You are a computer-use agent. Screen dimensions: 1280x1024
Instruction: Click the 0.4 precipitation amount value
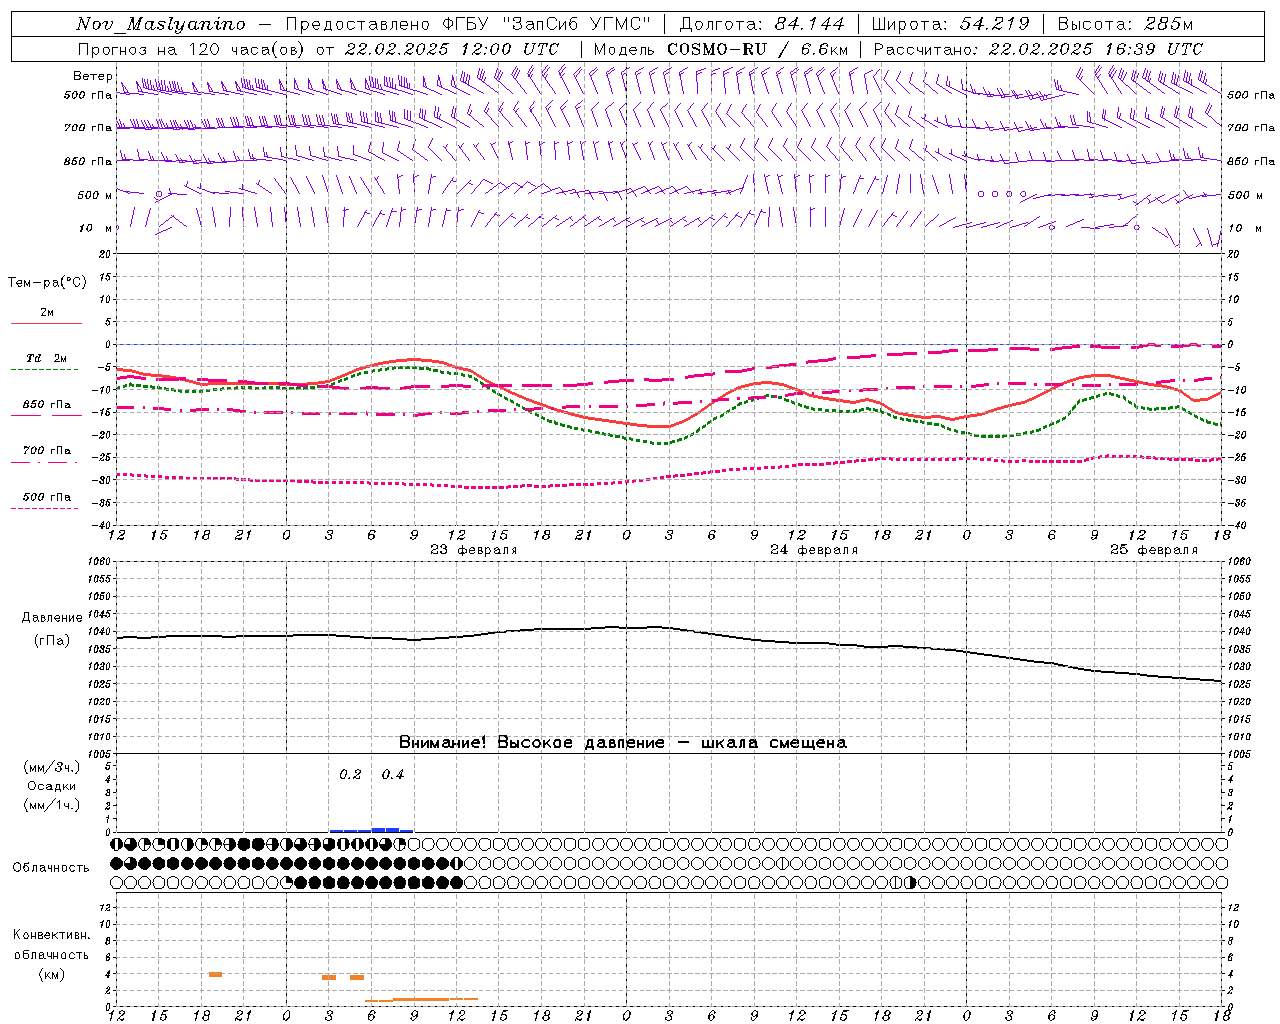tap(393, 774)
